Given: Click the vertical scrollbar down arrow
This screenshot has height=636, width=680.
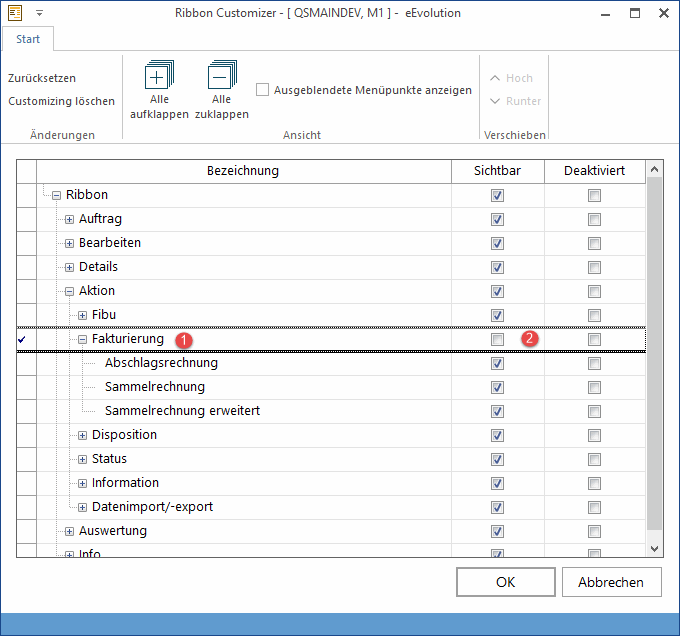Looking at the screenshot, I should [x=654, y=547].
